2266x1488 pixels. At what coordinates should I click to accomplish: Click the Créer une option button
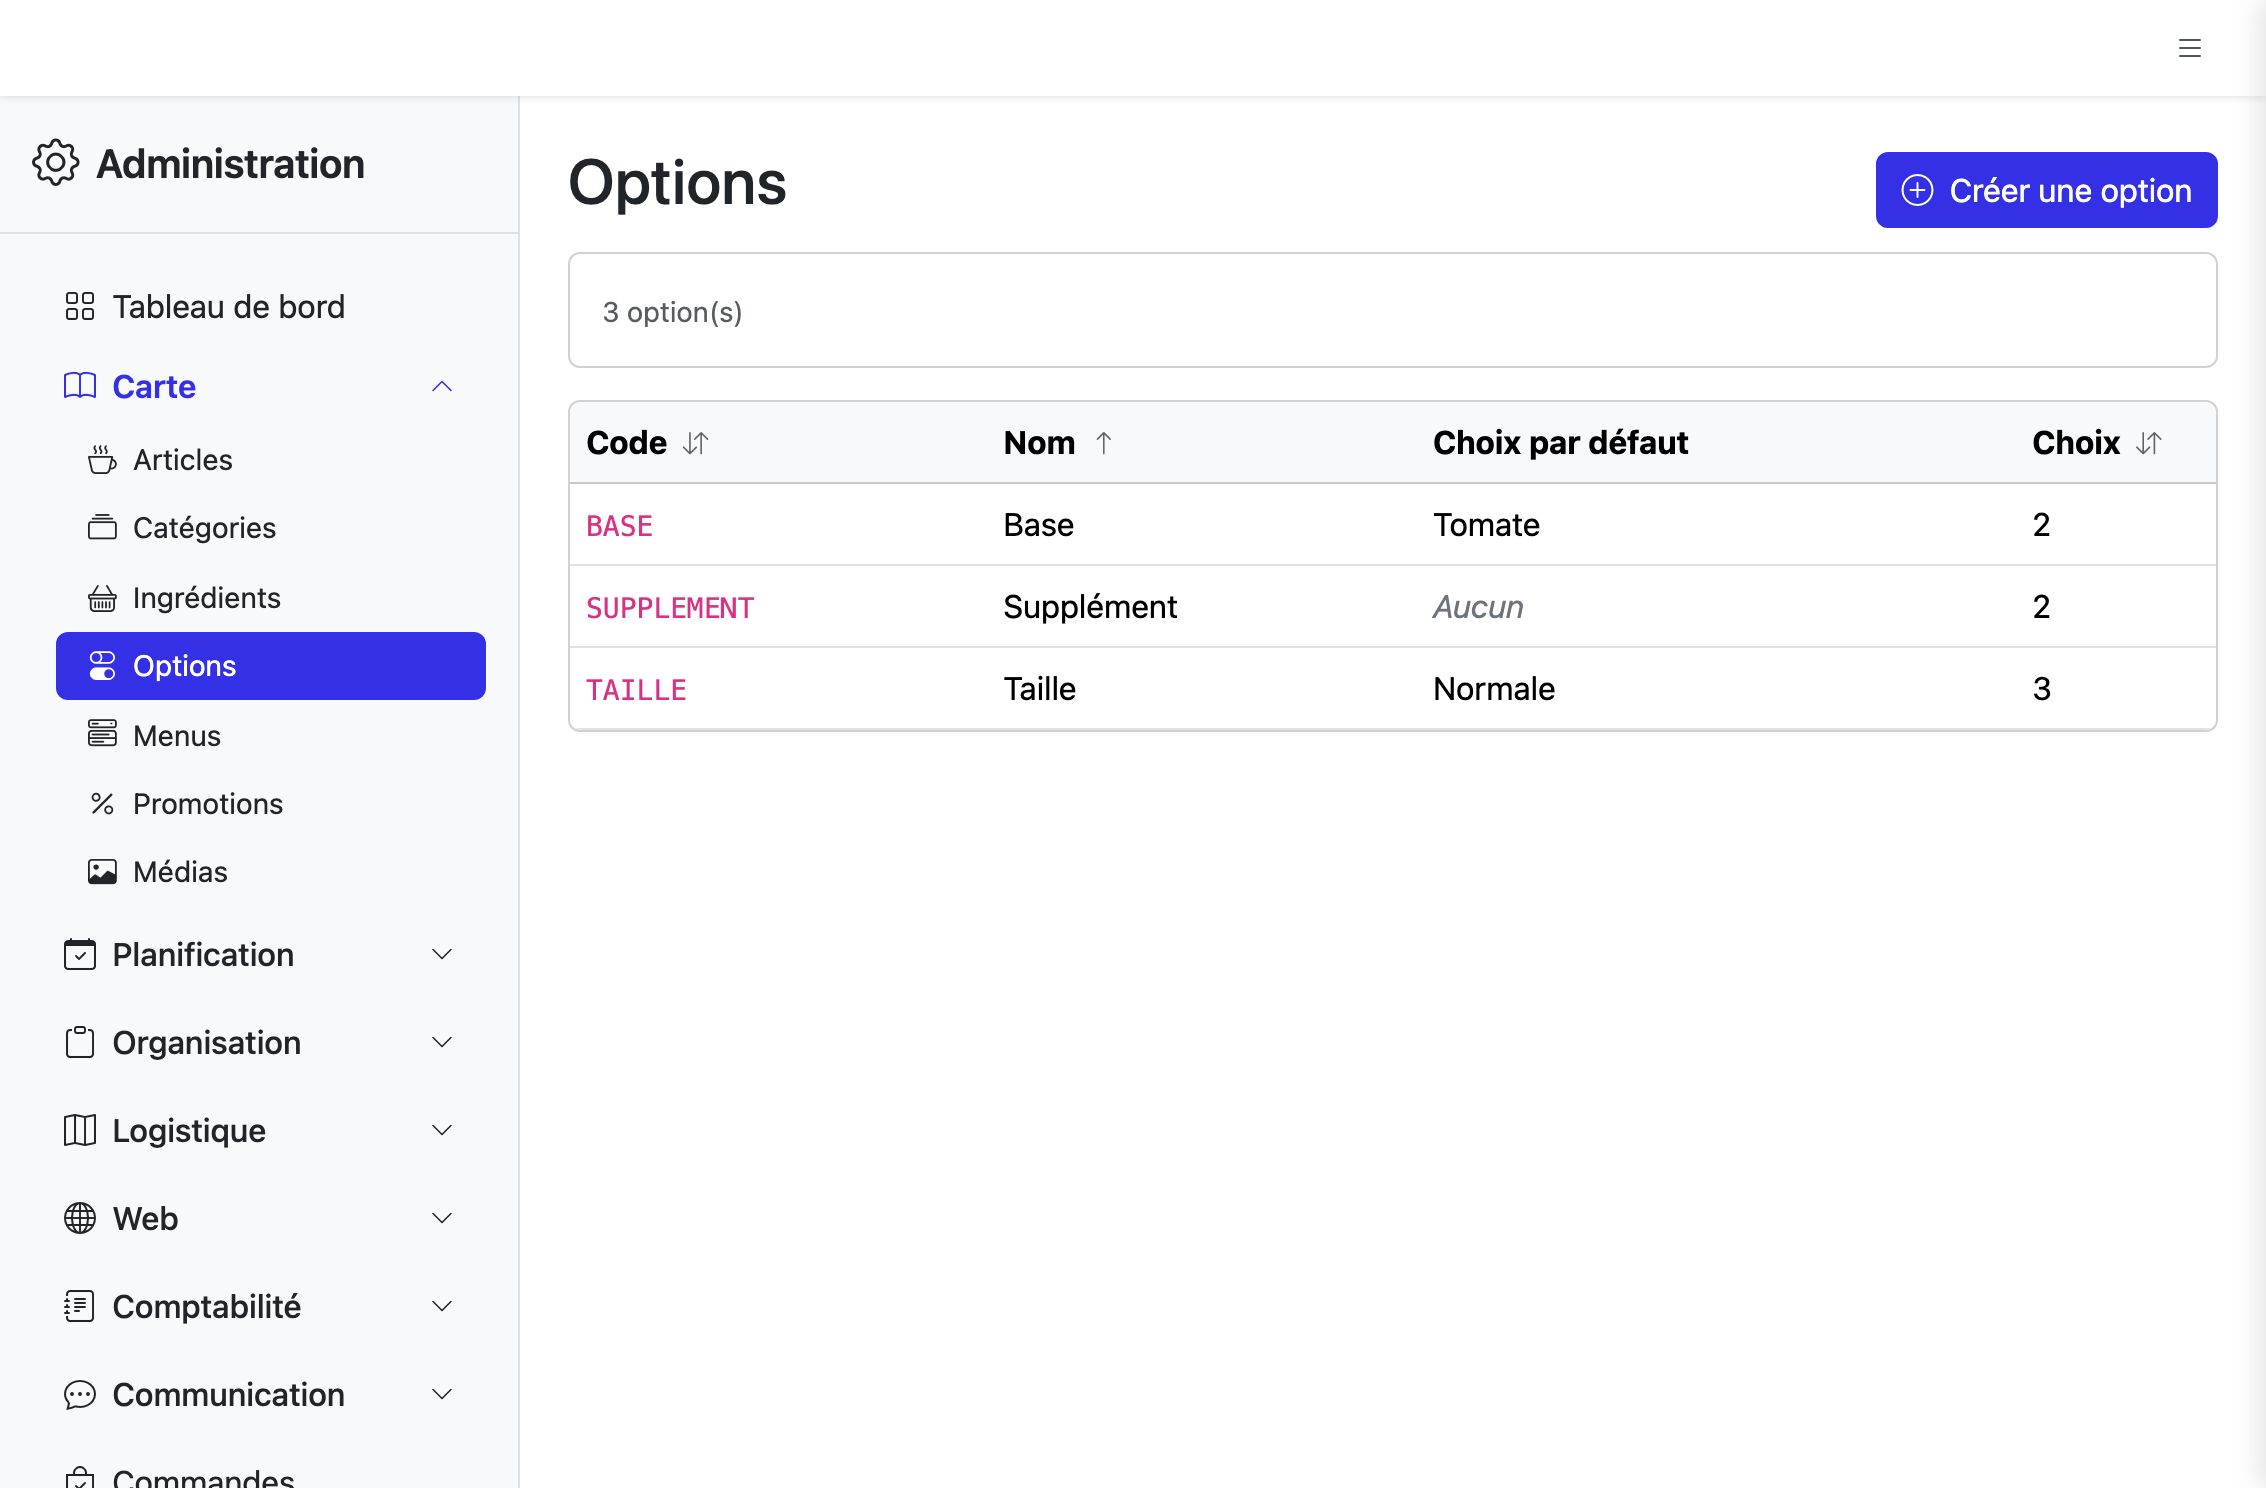coord(2046,190)
